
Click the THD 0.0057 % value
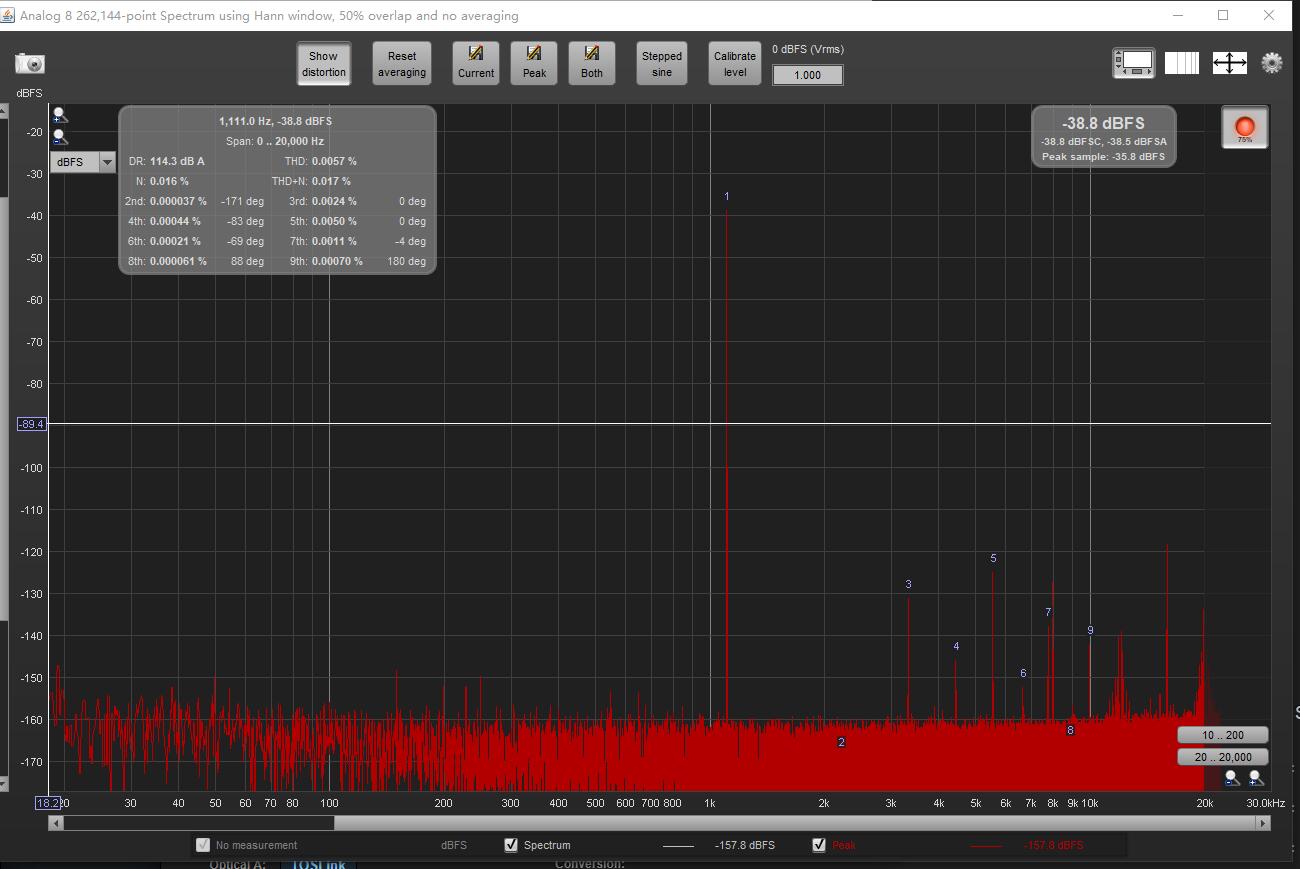pos(334,161)
